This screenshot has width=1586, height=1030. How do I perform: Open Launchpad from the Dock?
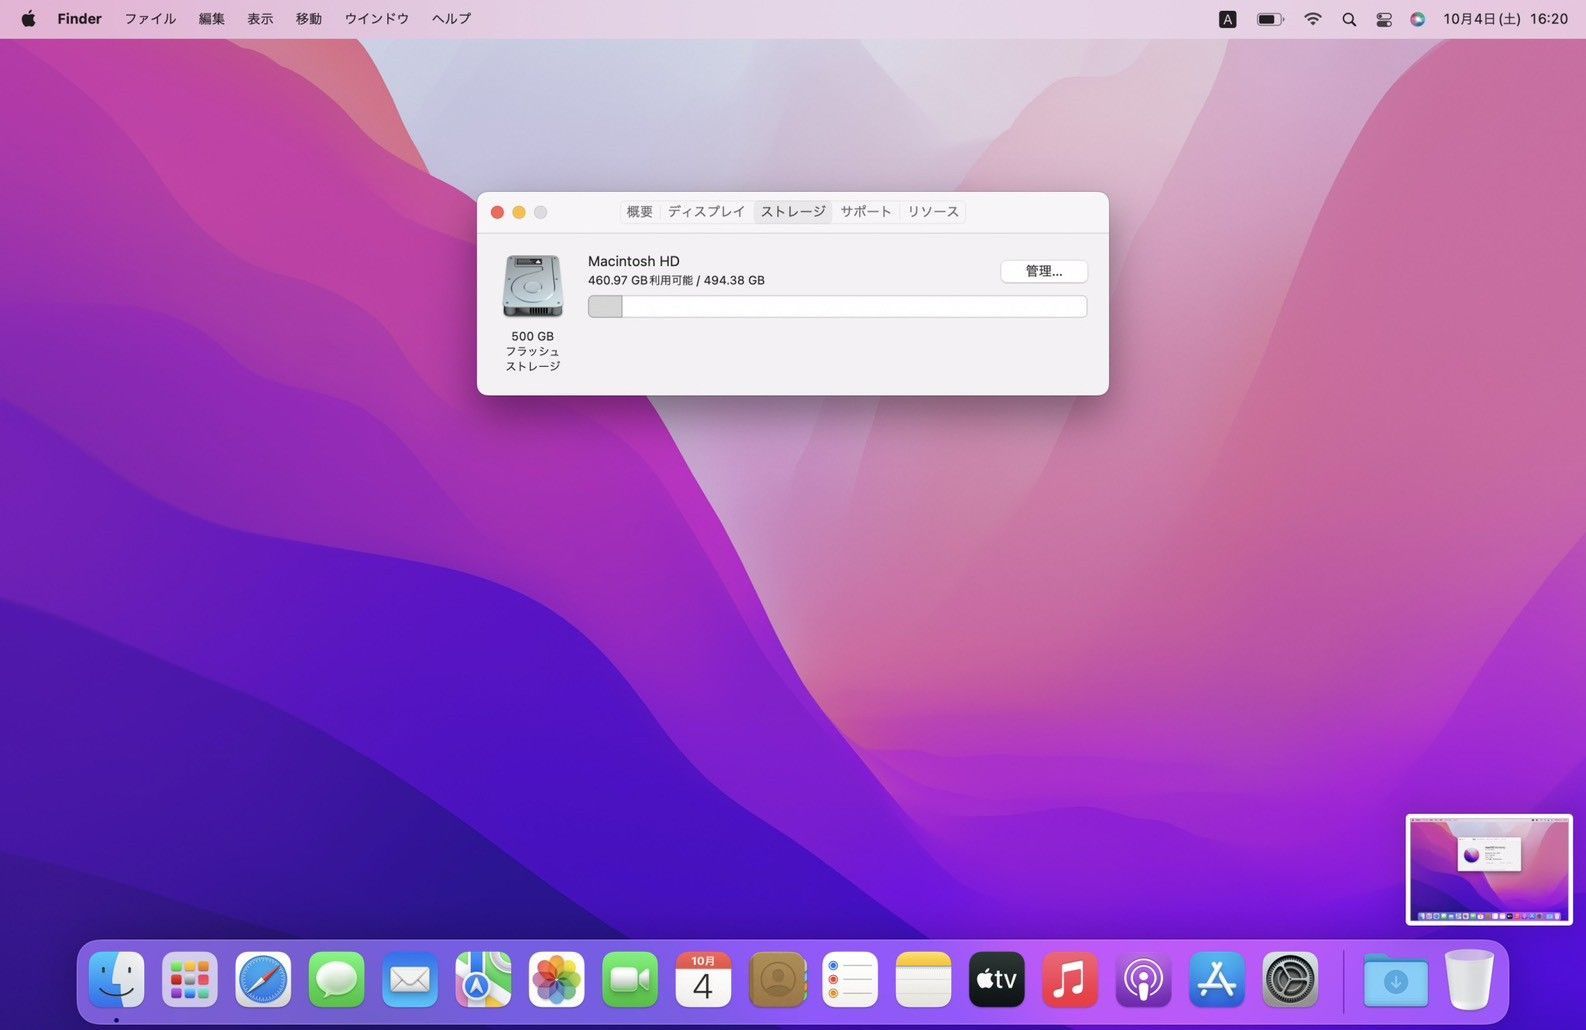pyautogui.click(x=190, y=979)
